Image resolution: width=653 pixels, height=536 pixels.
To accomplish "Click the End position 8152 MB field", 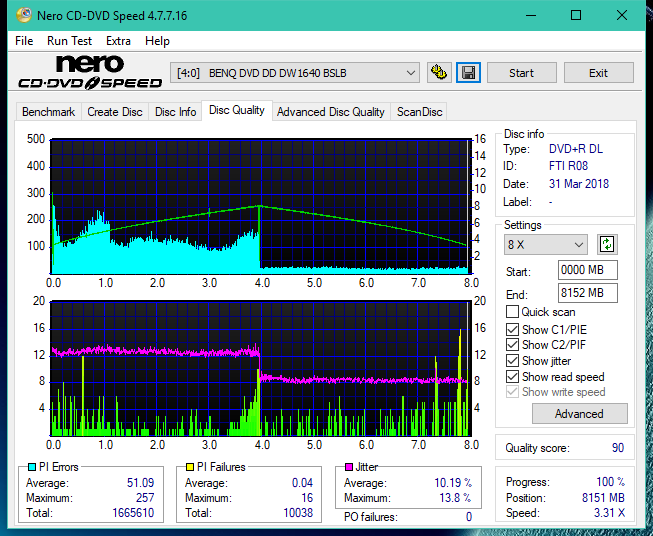I will pos(587,293).
